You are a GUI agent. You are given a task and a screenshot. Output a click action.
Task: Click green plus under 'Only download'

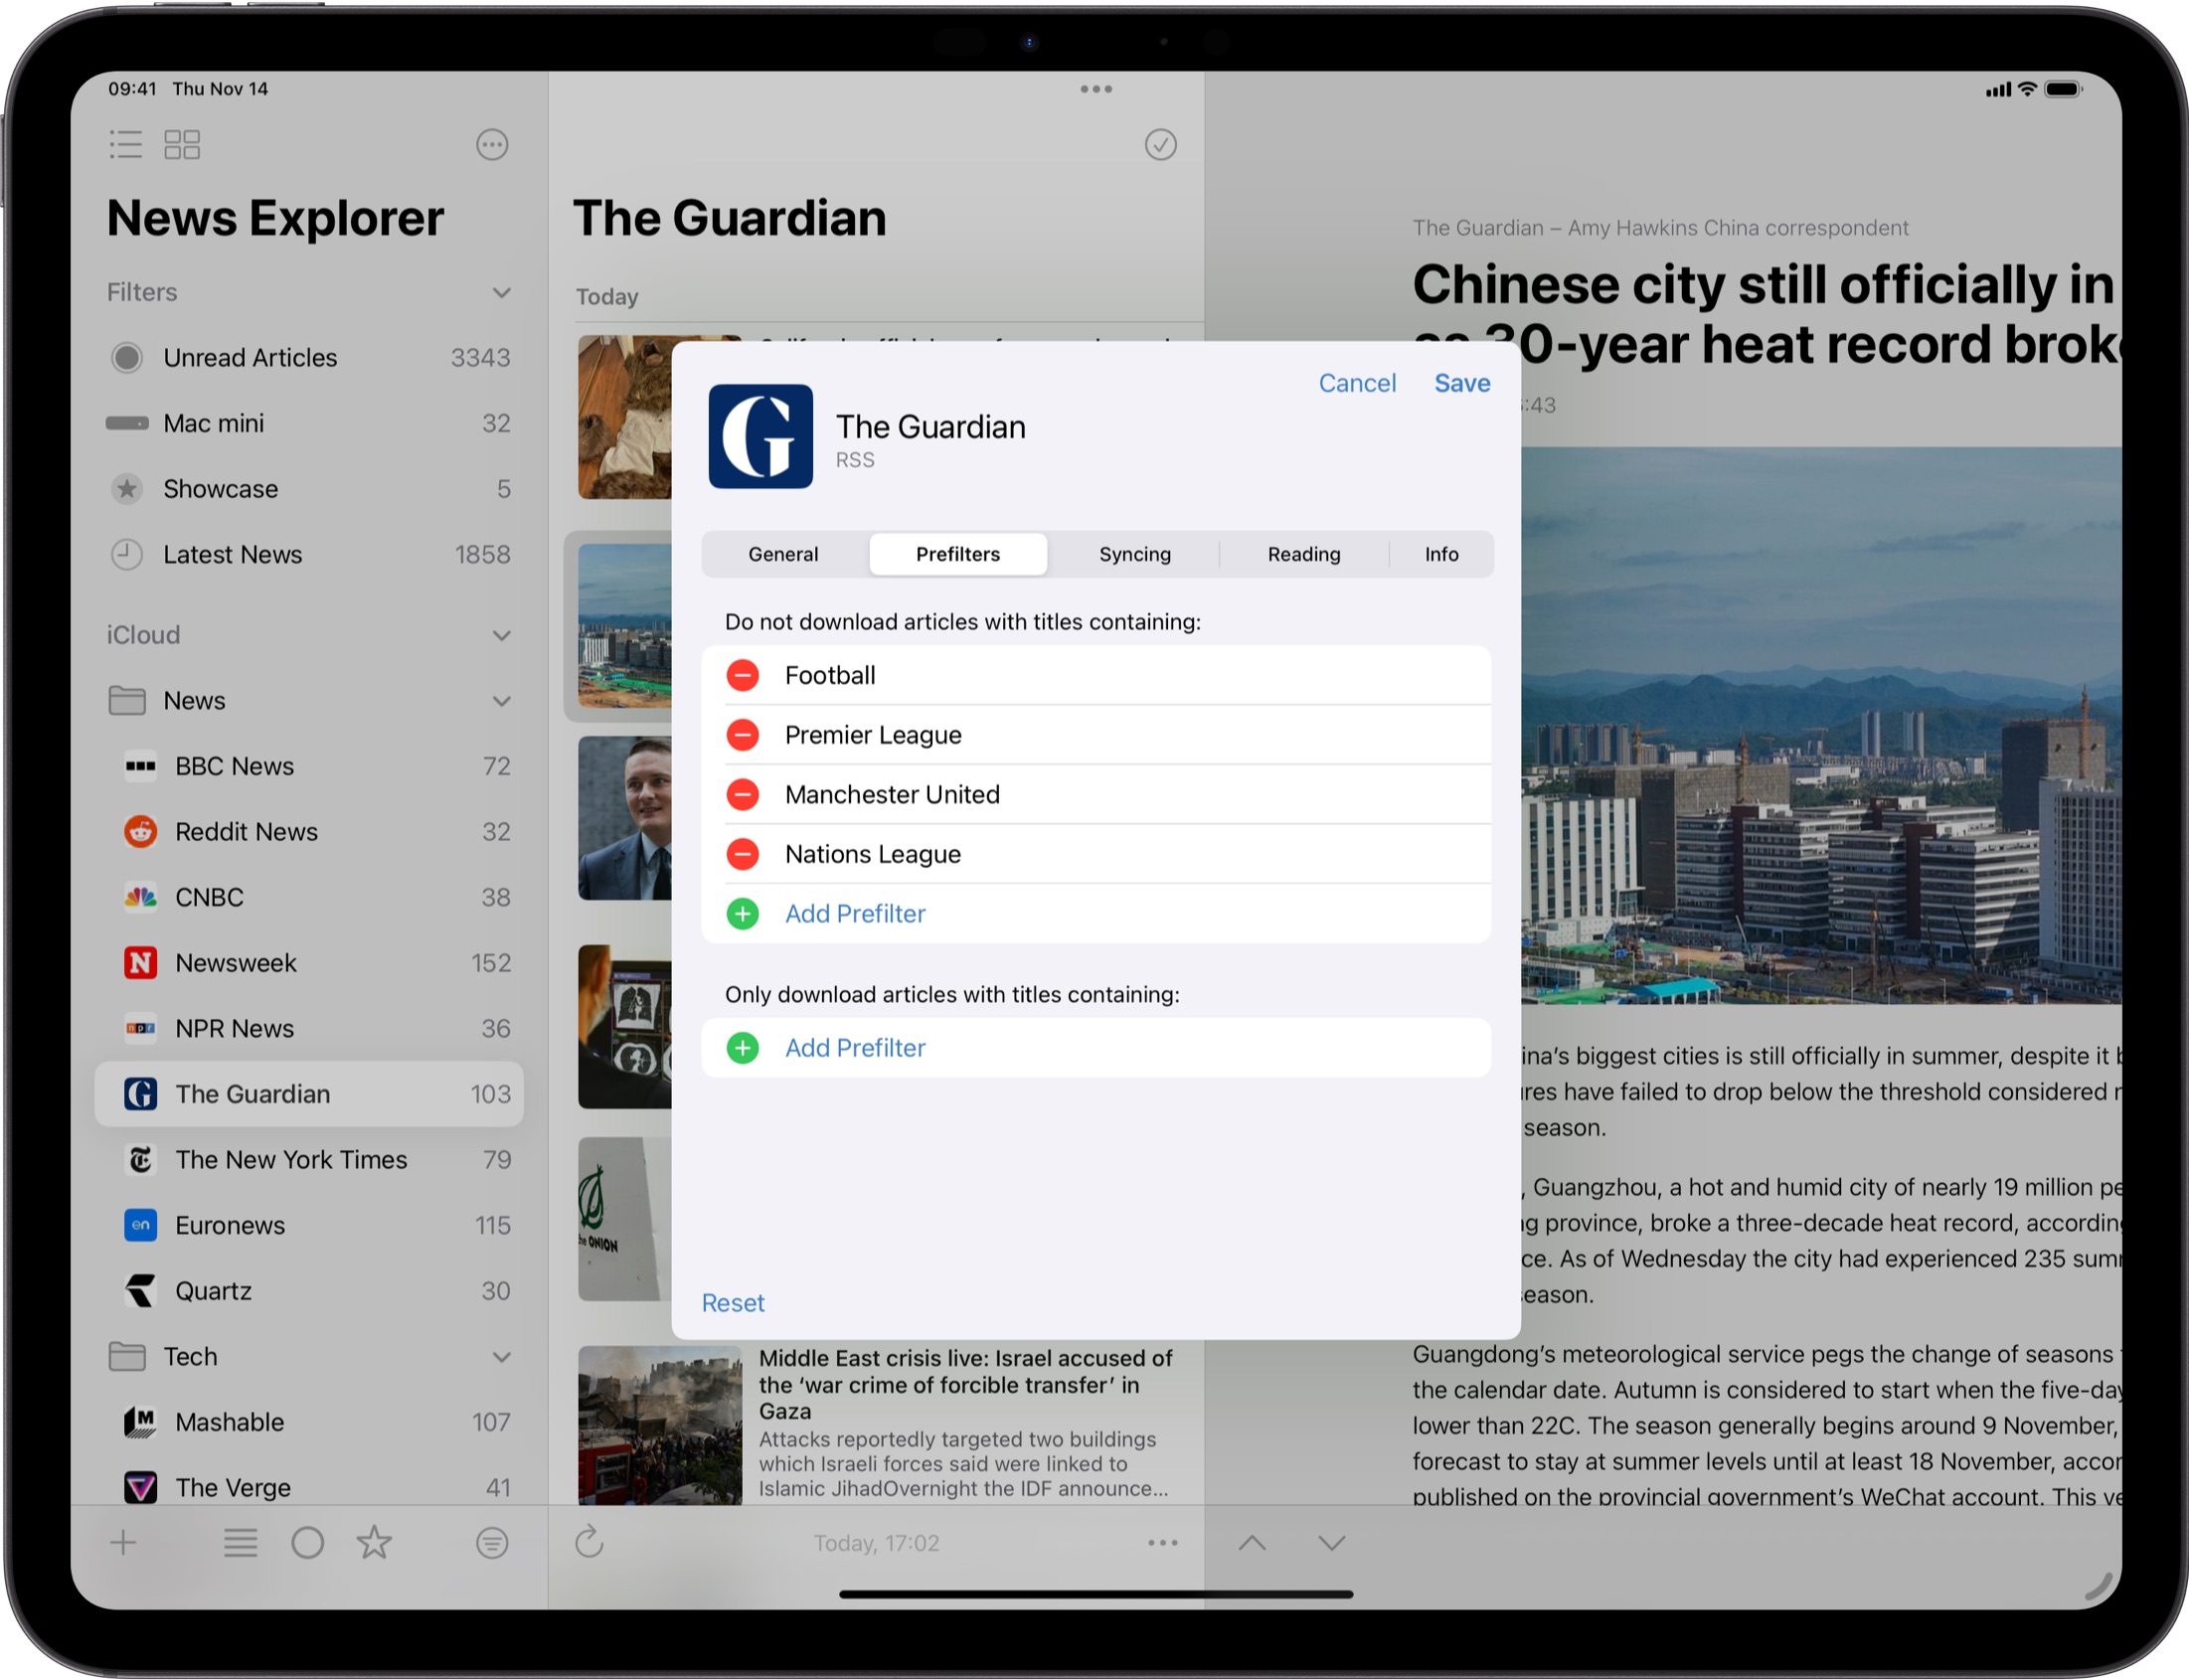point(742,1048)
